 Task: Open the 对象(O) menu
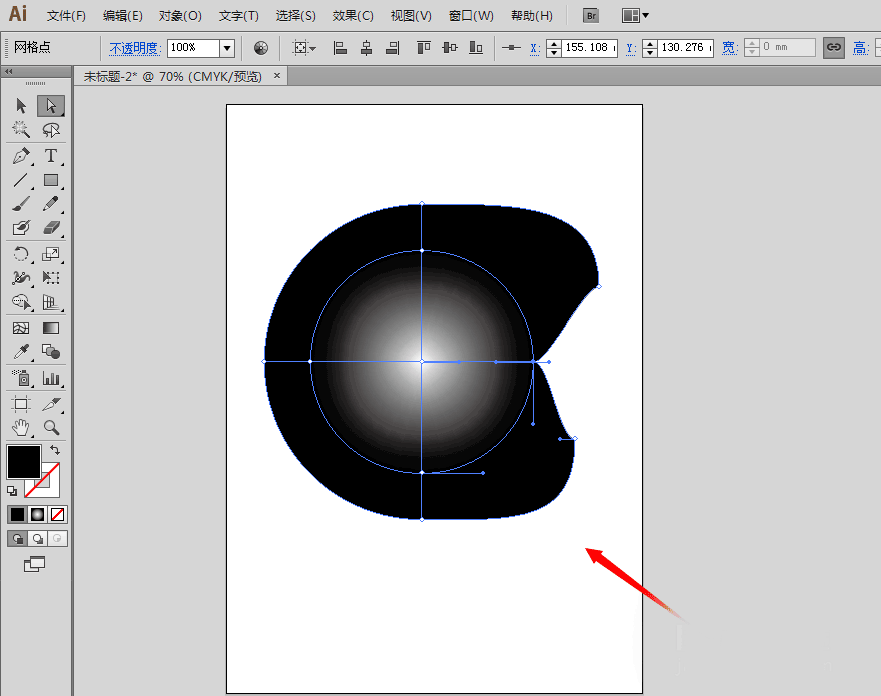[x=180, y=16]
